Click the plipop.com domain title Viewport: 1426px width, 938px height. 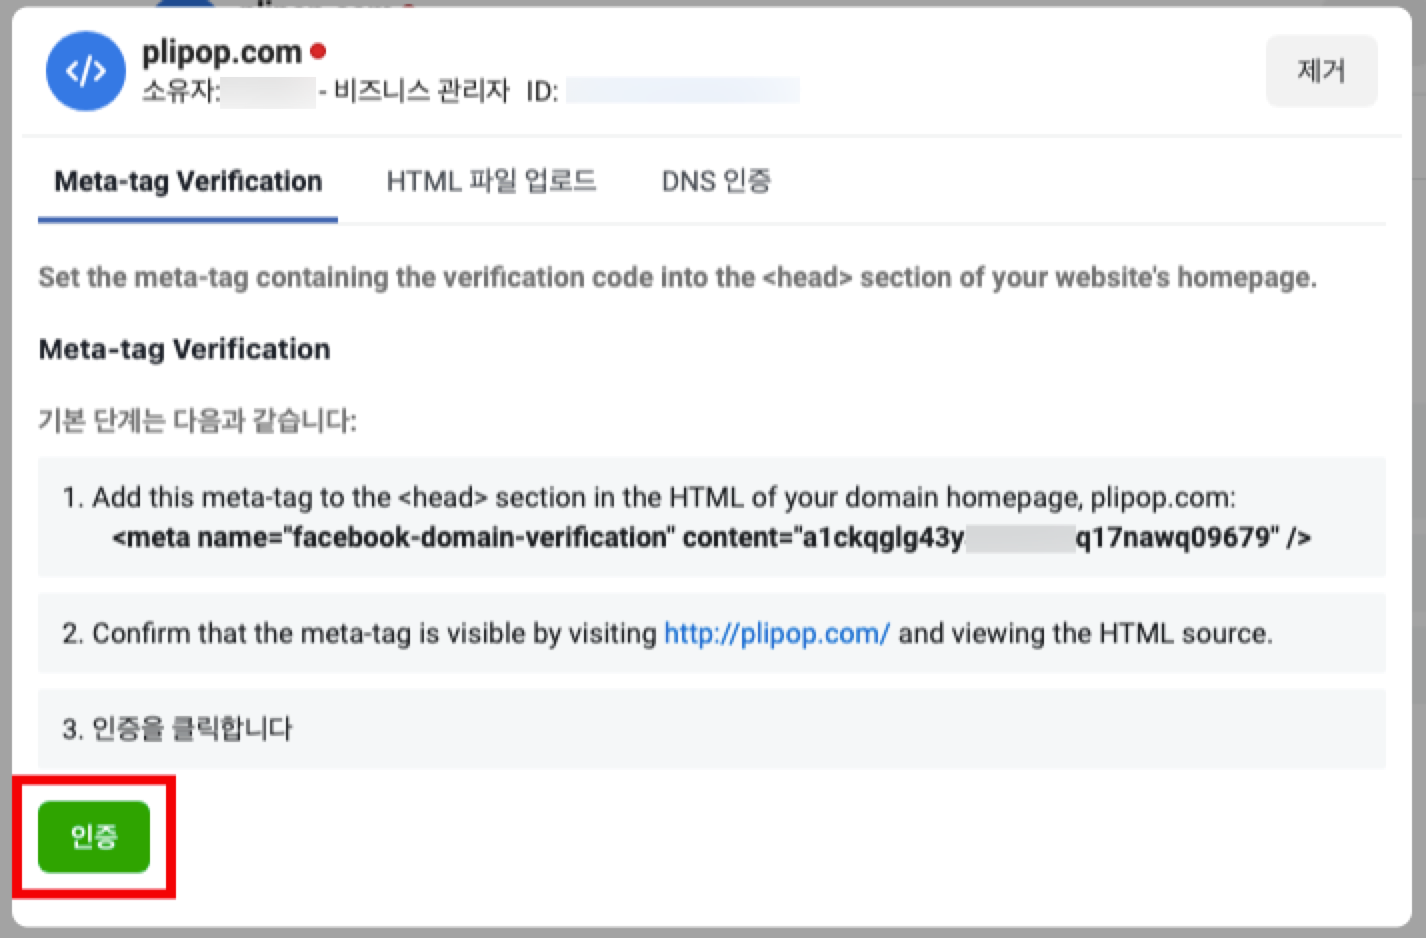pos(221,51)
